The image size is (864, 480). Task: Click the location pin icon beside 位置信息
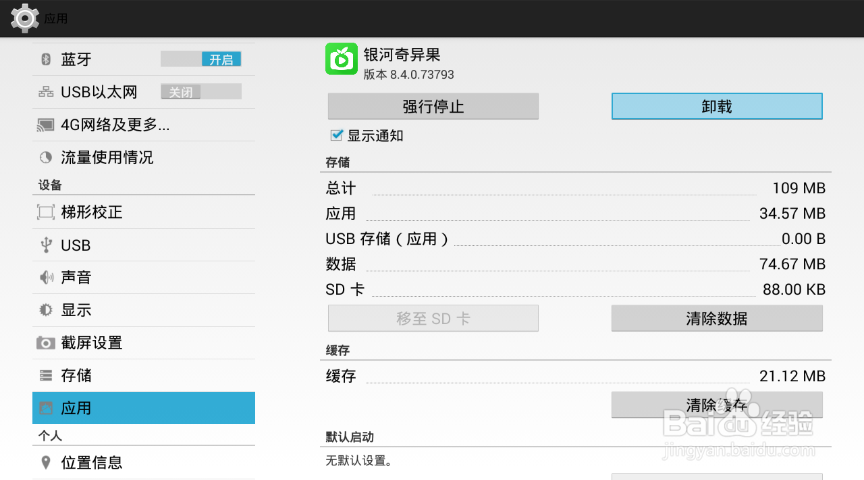point(46,462)
